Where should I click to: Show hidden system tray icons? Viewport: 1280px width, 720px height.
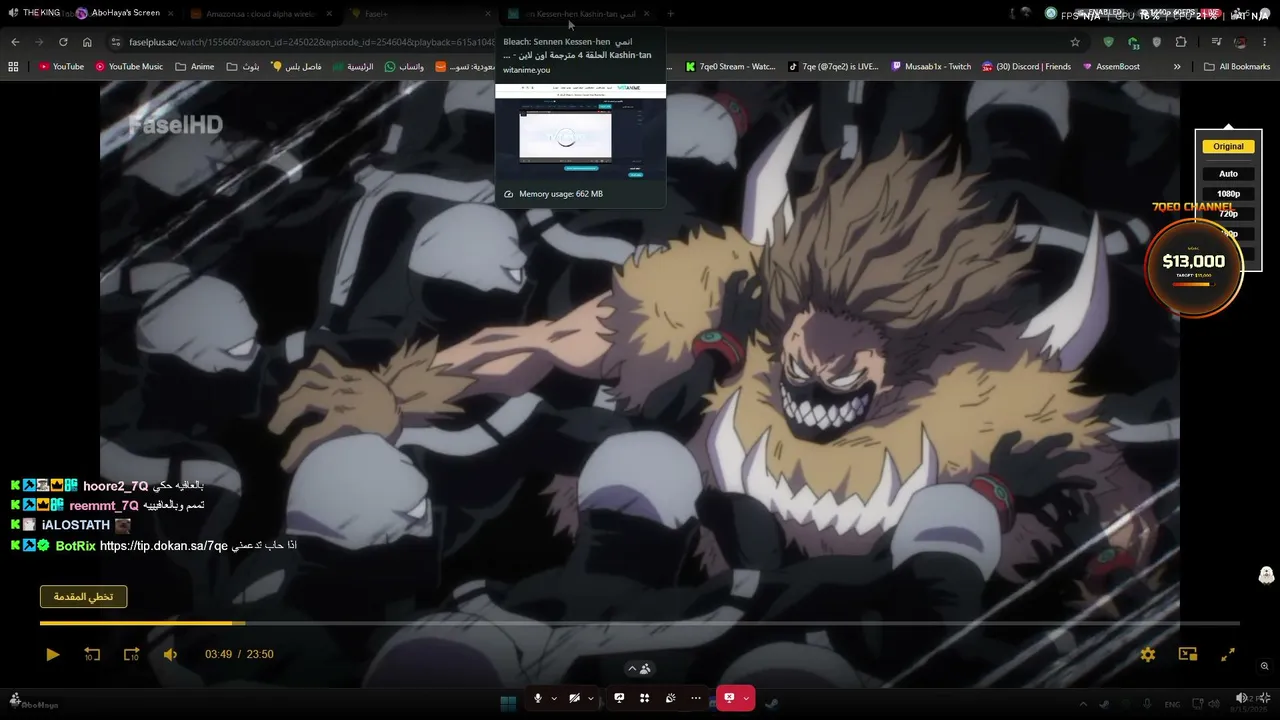pos(1083,703)
